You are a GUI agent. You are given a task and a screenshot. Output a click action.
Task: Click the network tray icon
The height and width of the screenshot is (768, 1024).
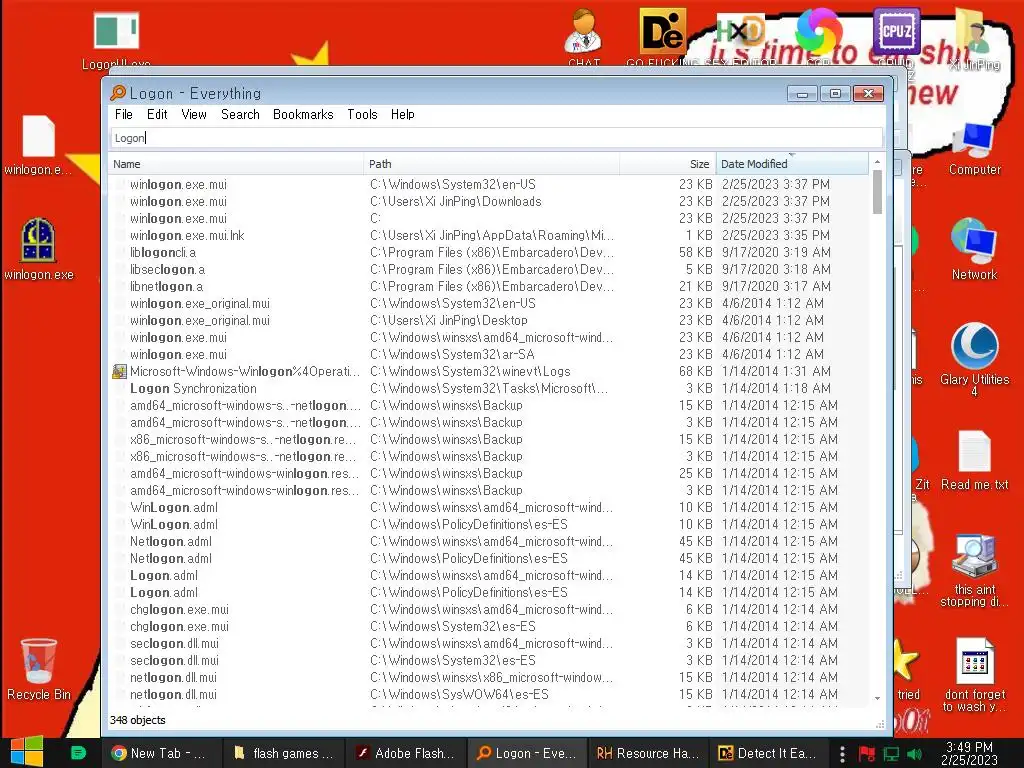point(891,754)
